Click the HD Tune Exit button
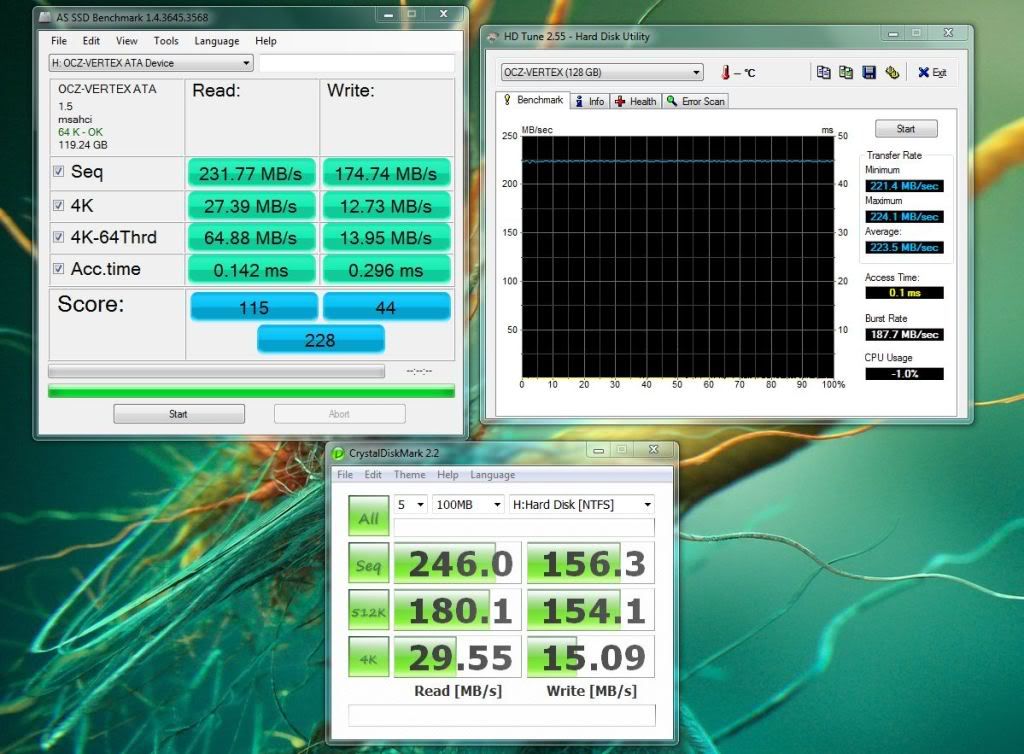This screenshot has width=1024, height=754. pyautogui.click(x=932, y=72)
